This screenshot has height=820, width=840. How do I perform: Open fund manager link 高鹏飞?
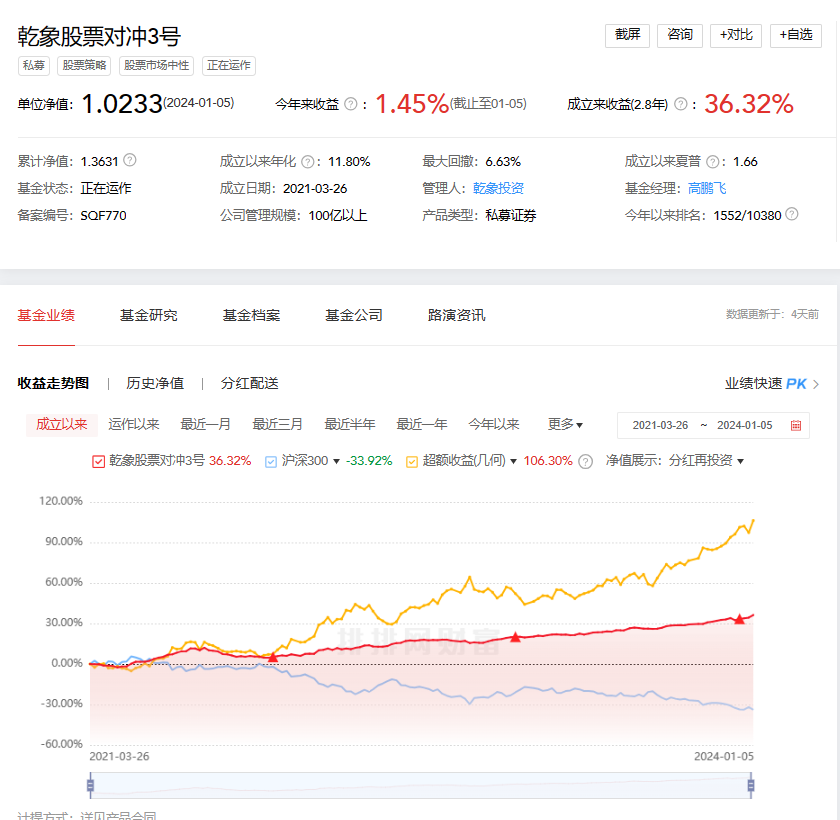[x=707, y=189]
